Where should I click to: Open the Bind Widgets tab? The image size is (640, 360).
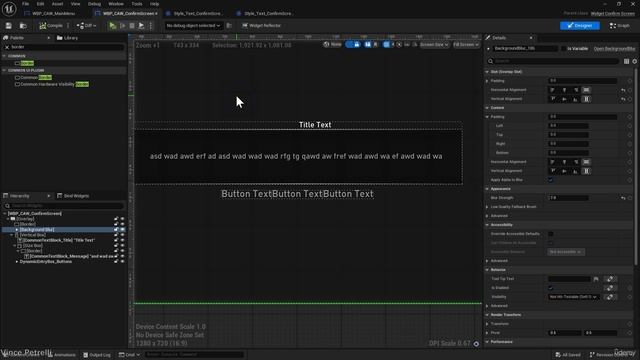click(73, 196)
